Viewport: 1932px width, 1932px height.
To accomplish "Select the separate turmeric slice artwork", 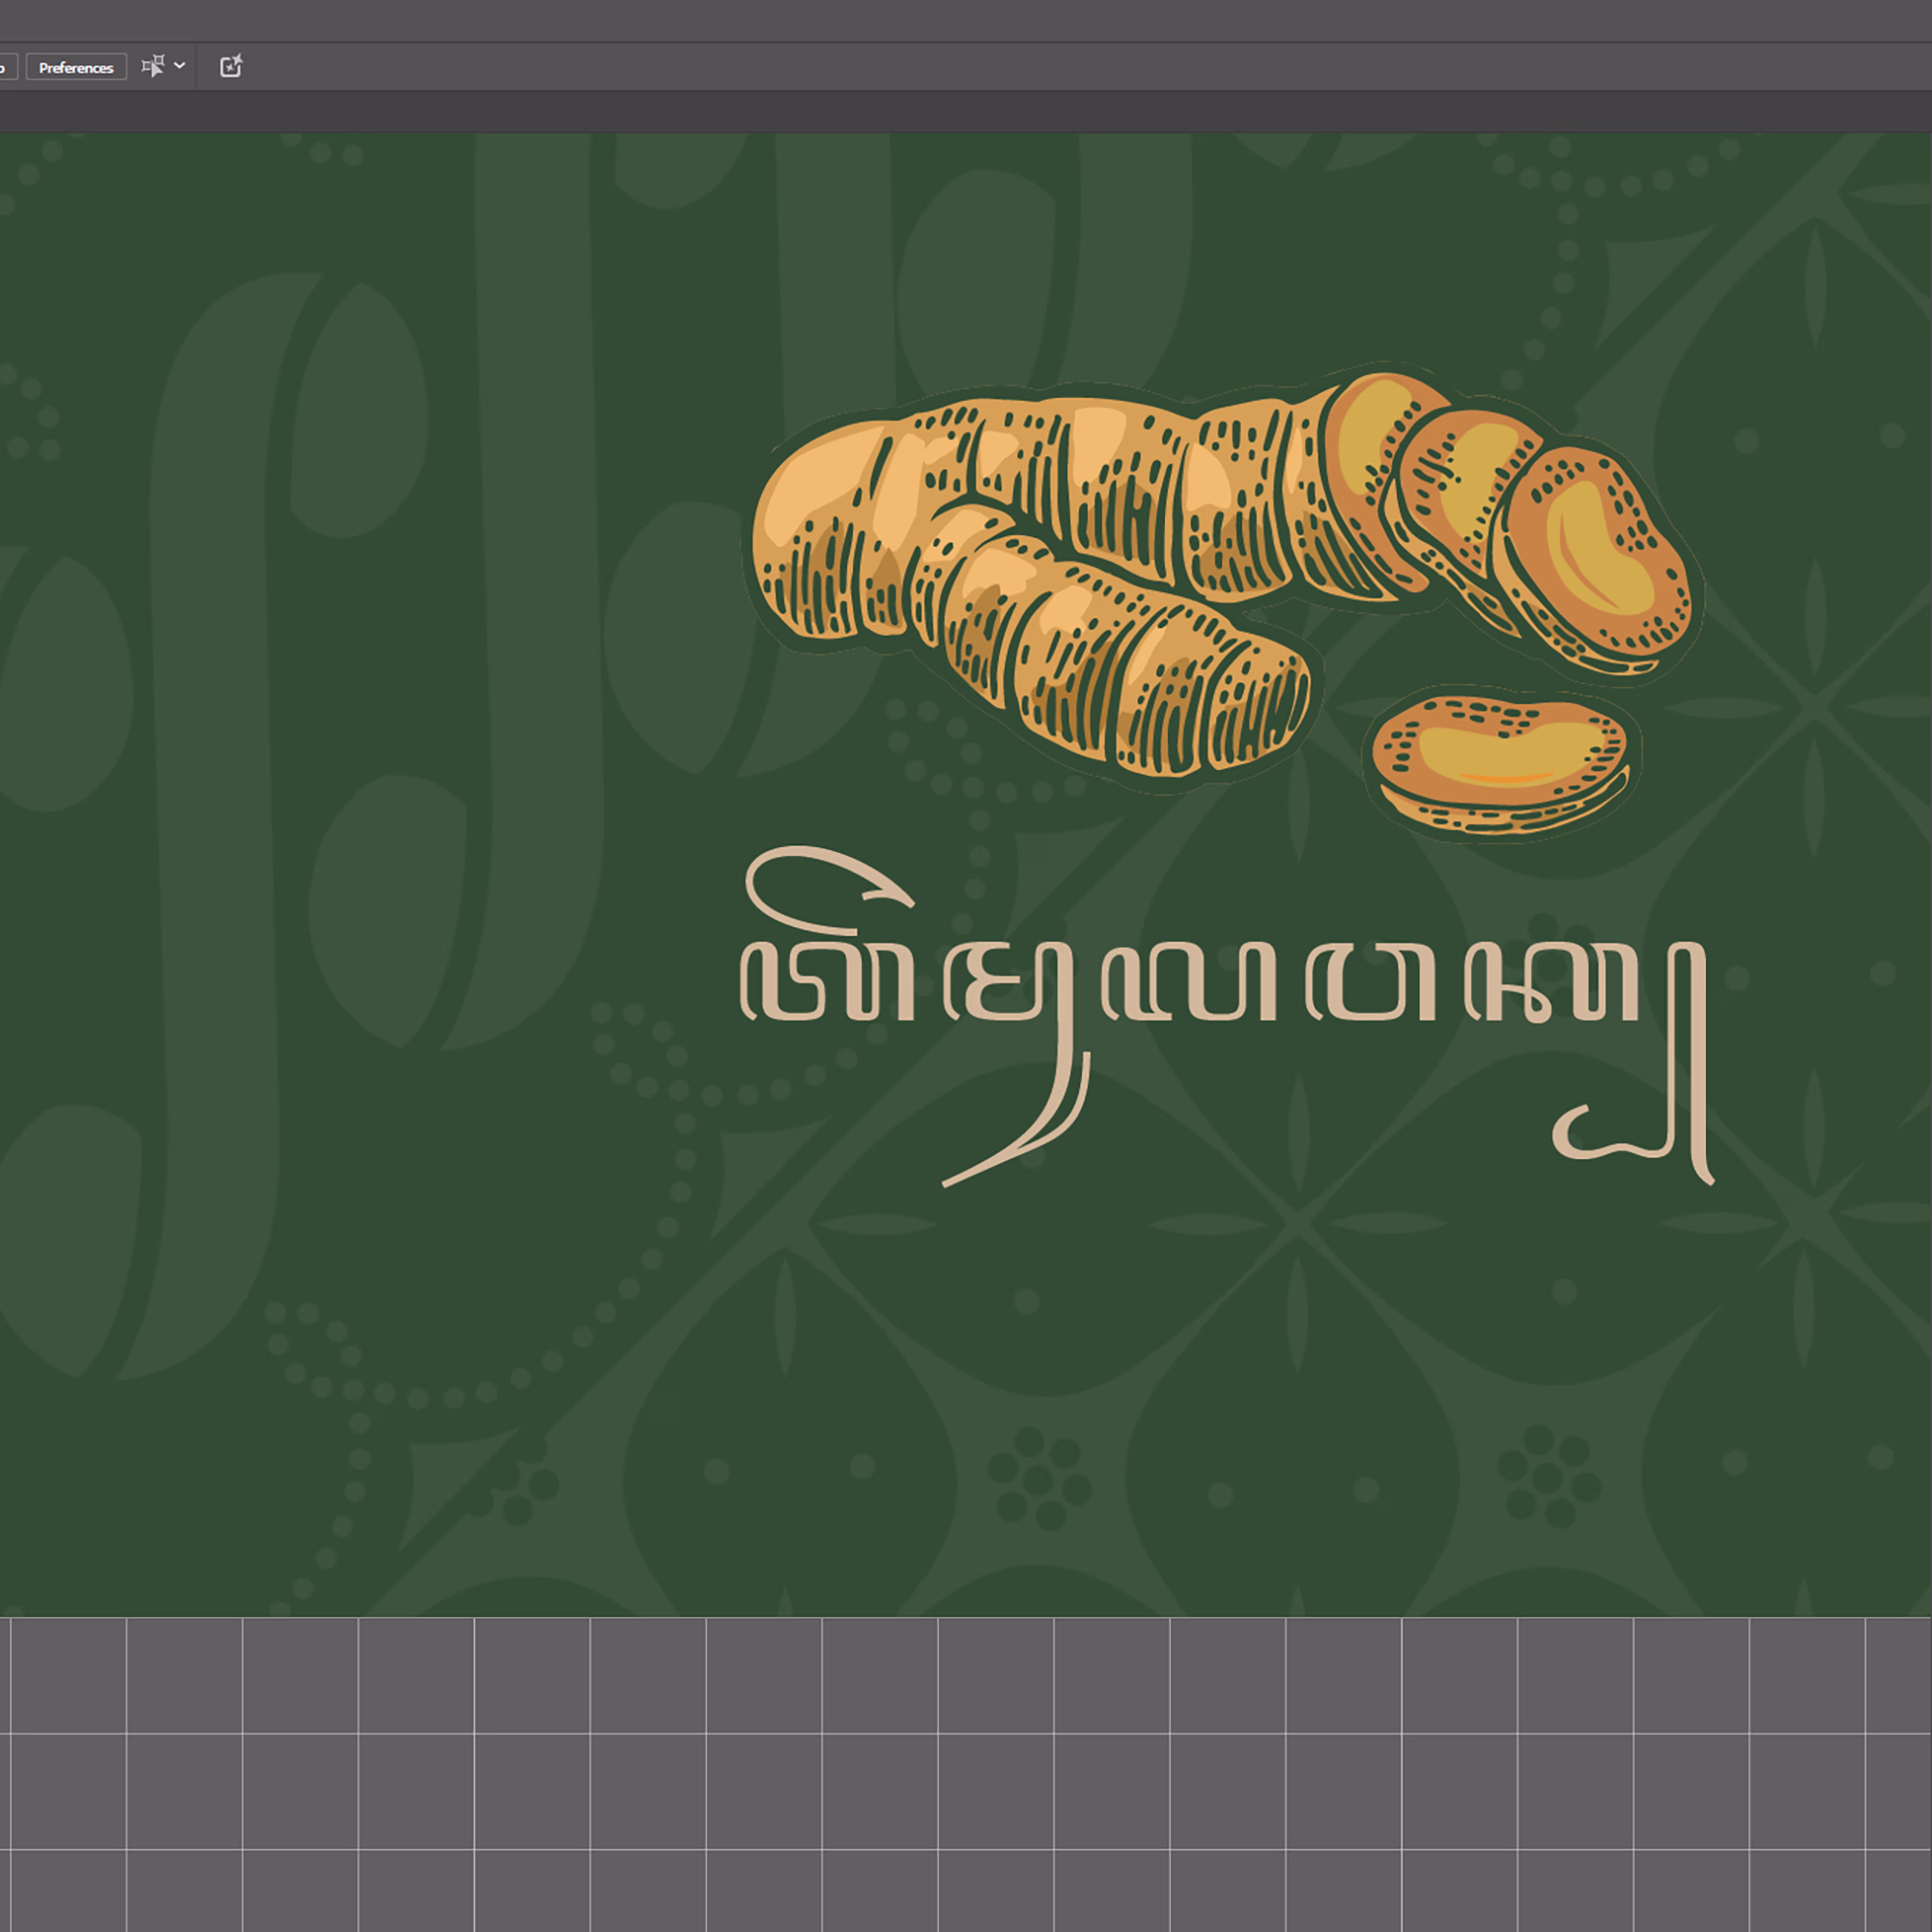I will (x=1500, y=766).
